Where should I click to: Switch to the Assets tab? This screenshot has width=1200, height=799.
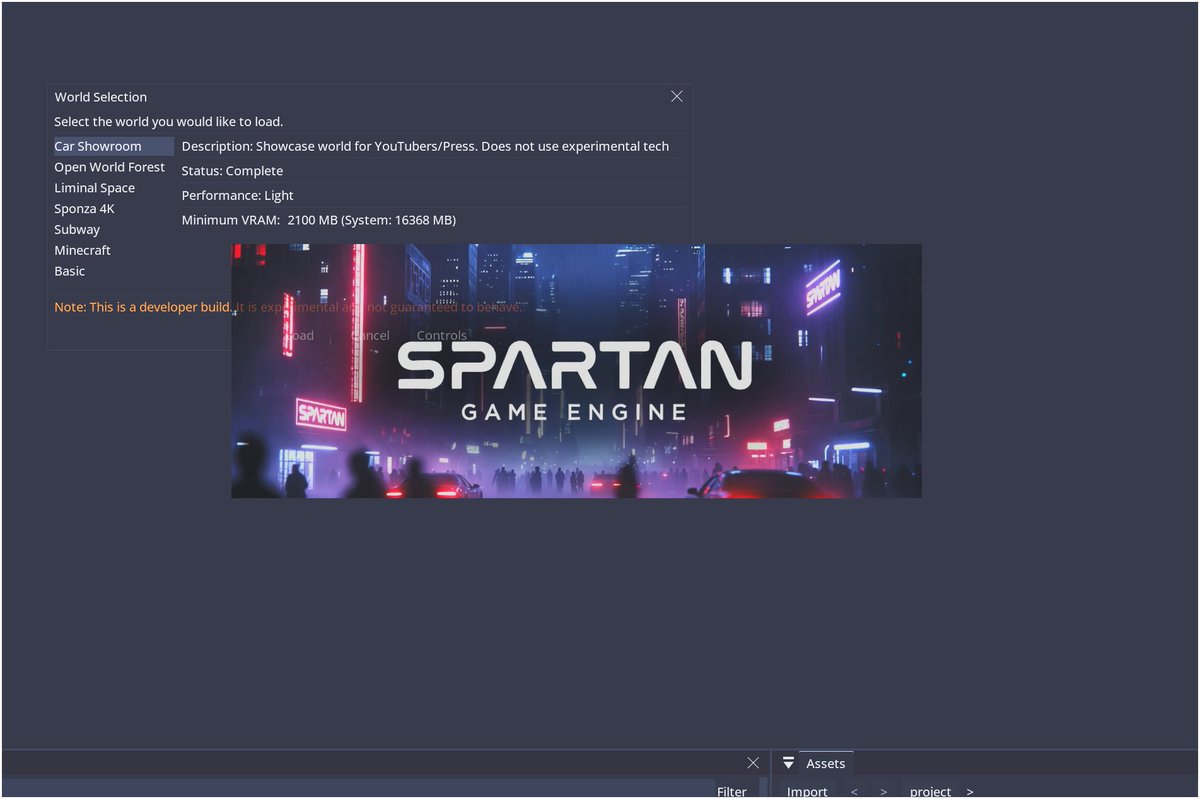(x=825, y=763)
